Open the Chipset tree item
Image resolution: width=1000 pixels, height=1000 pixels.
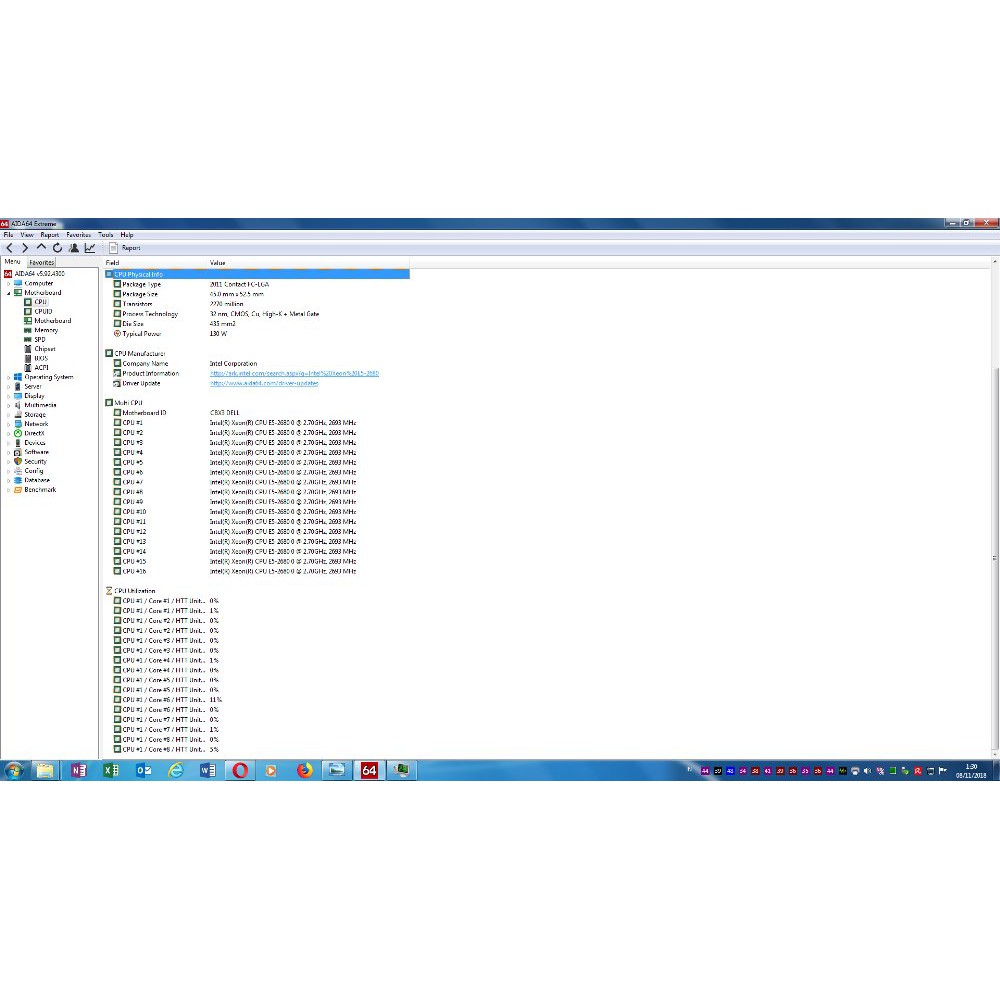(45, 349)
